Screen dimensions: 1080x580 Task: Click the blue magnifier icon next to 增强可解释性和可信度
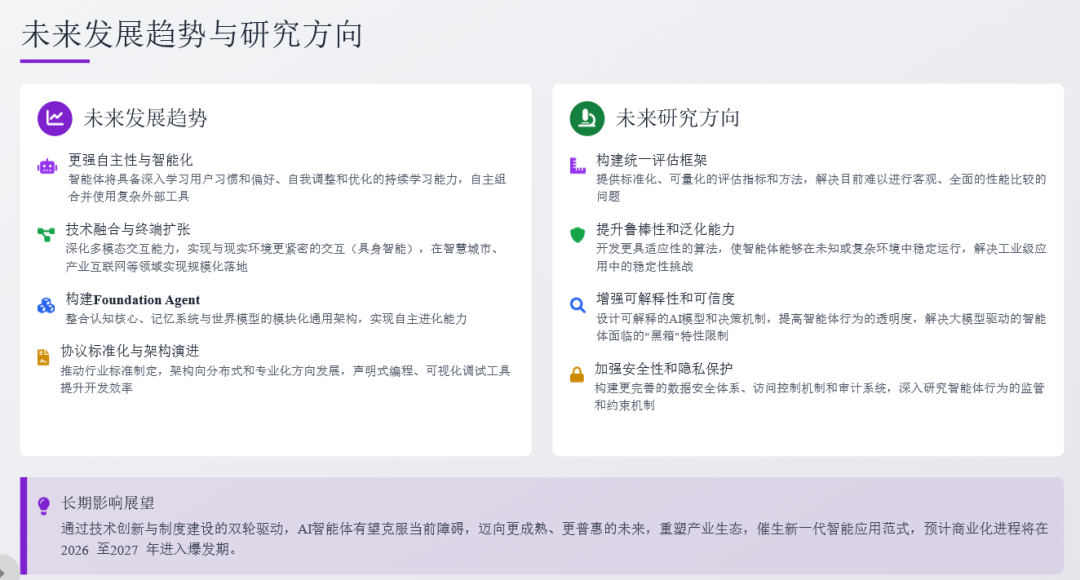click(x=577, y=304)
